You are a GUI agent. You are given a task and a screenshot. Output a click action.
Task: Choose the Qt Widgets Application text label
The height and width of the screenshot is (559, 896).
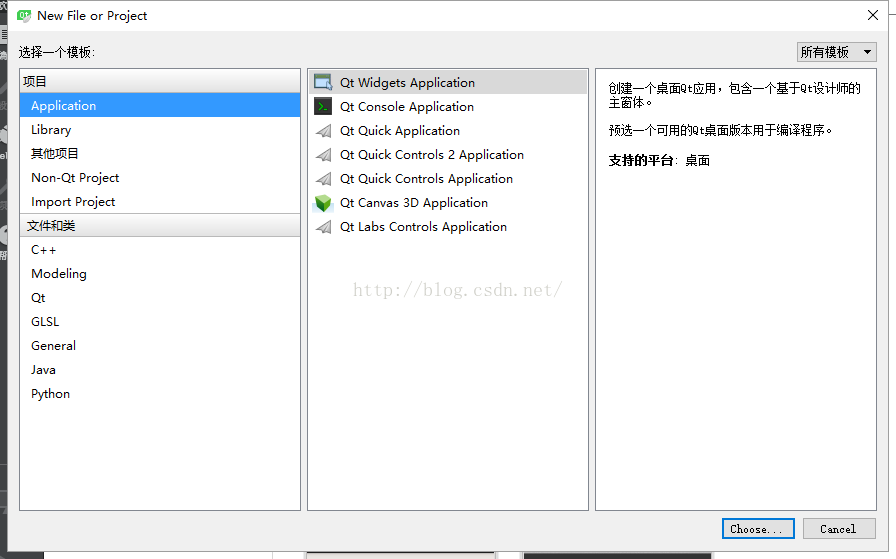click(407, 82)
